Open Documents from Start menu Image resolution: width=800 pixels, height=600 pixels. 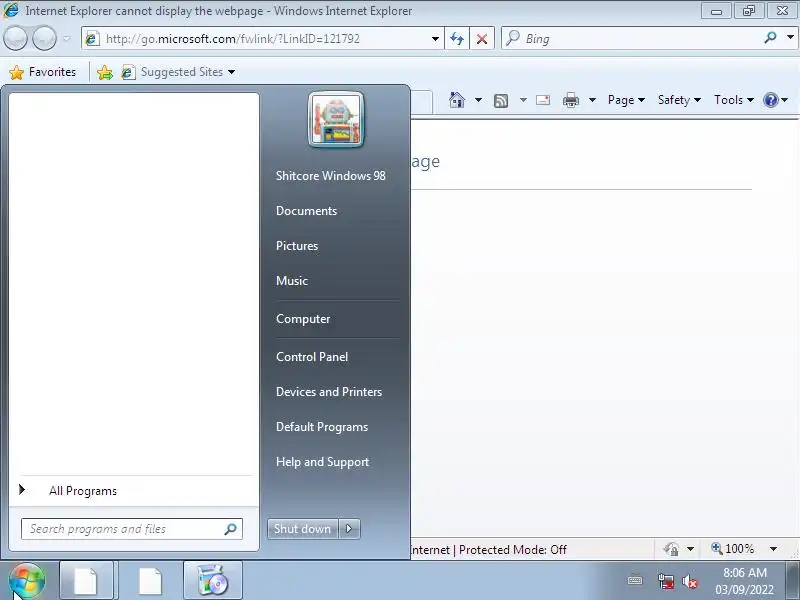pyautogui.click(x=306, y=211)
